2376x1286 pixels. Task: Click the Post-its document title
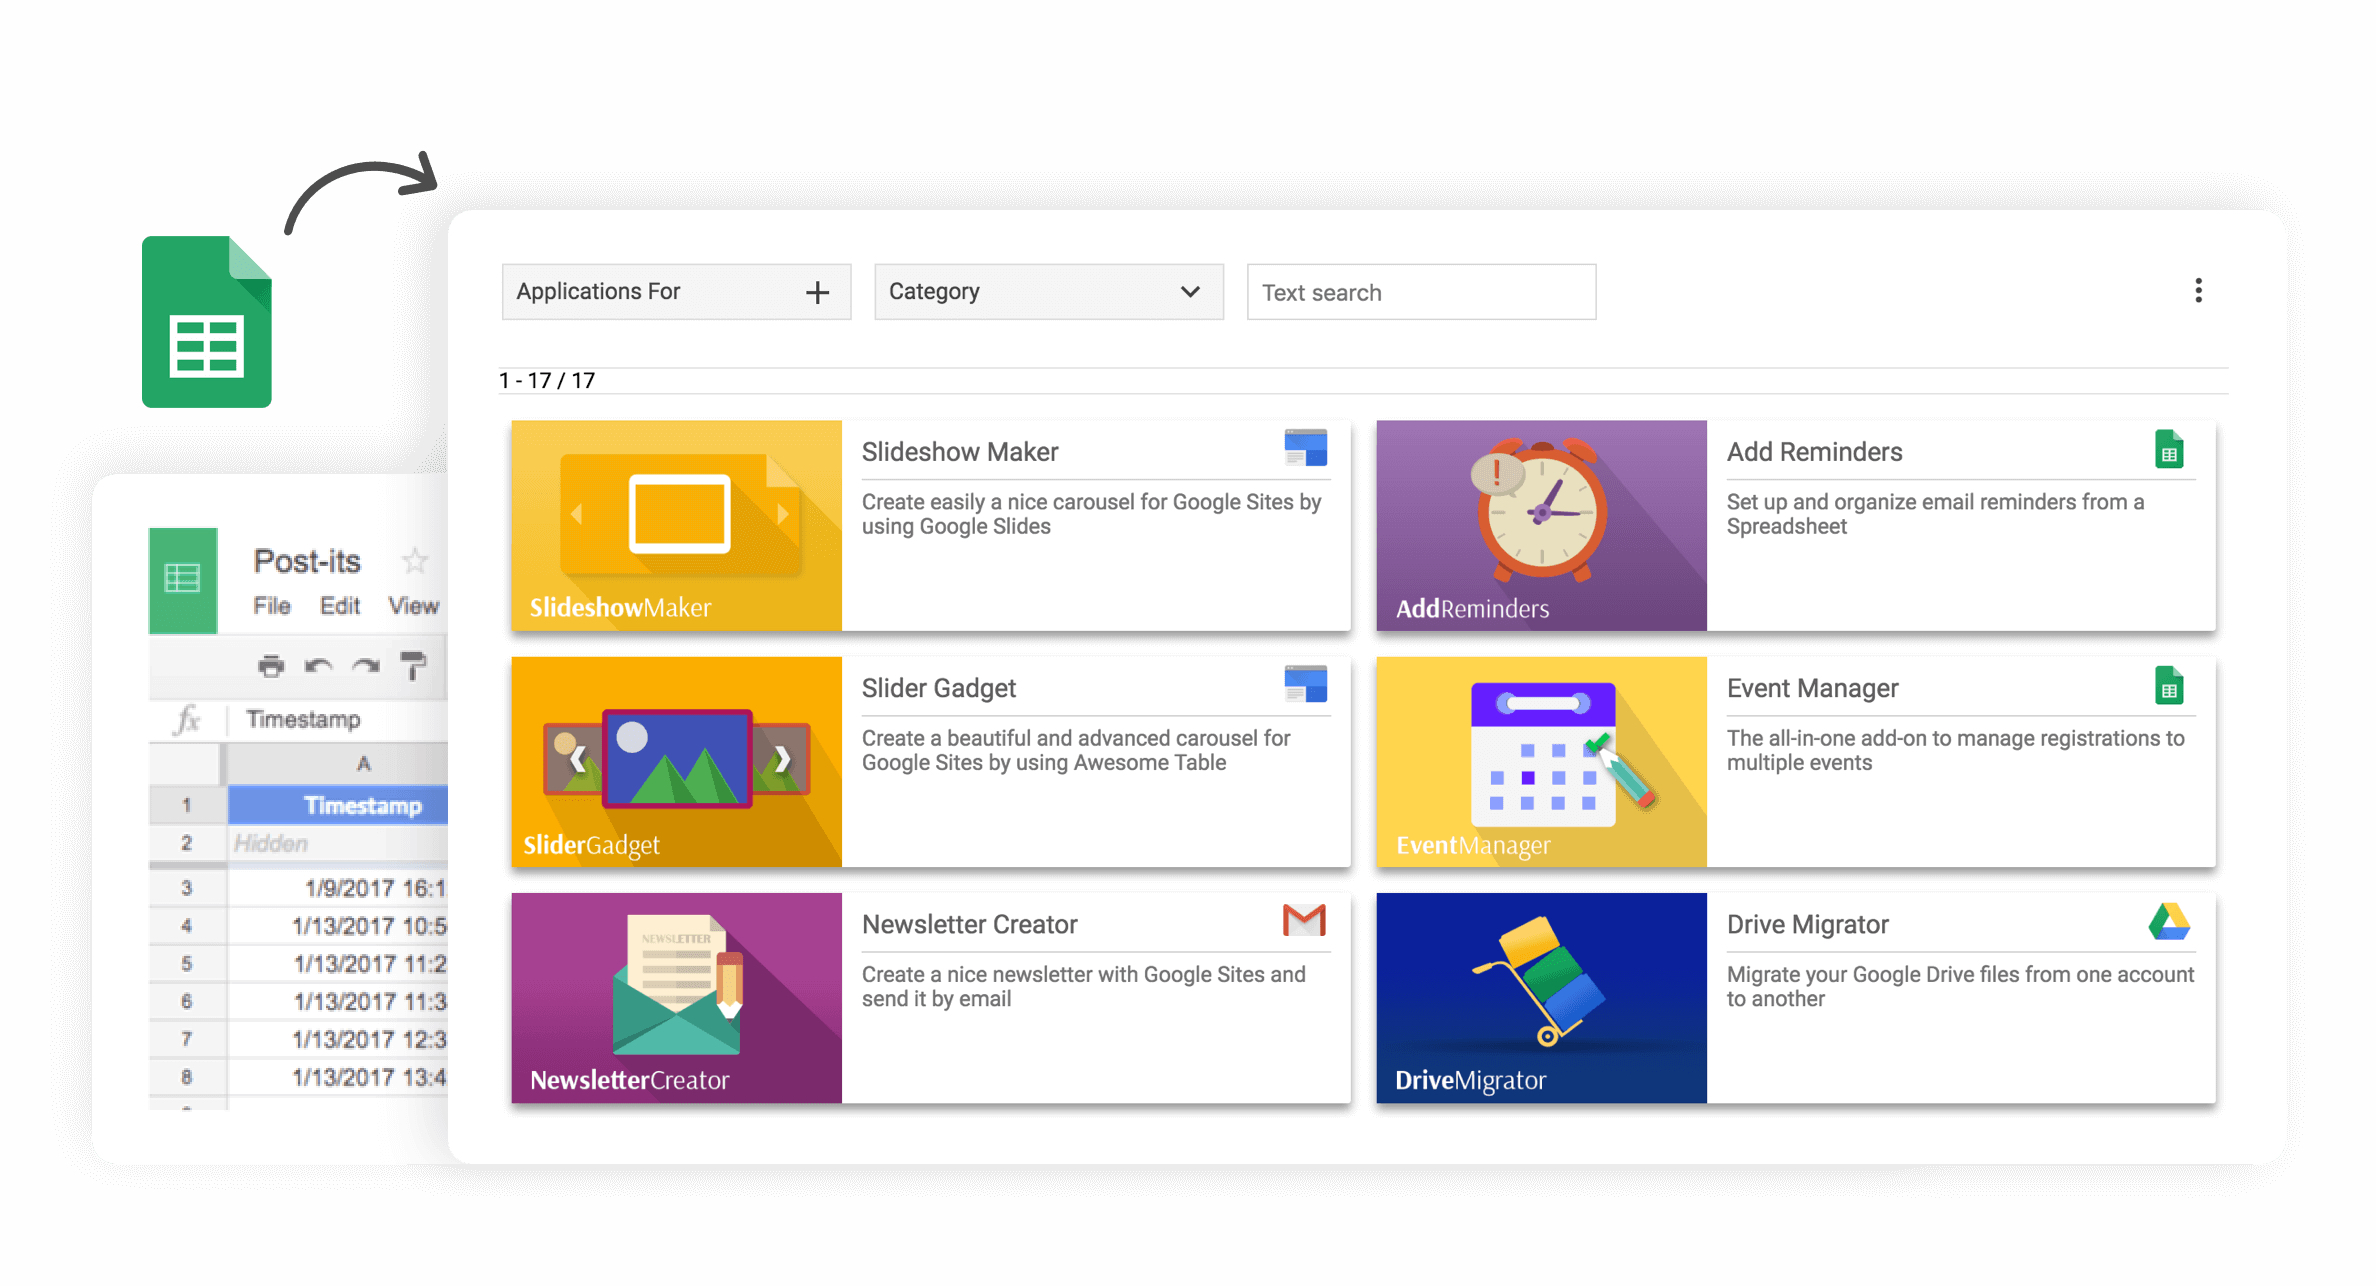(306, 561)
